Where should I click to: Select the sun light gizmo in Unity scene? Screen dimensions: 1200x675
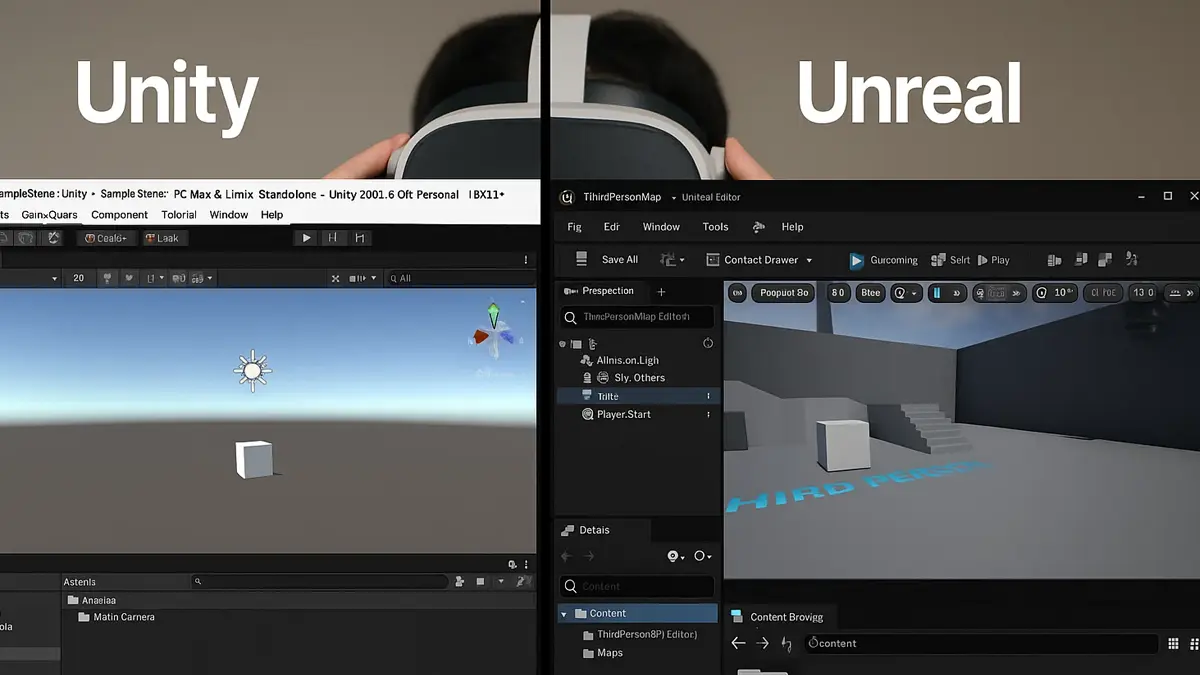tap(253, 371)
